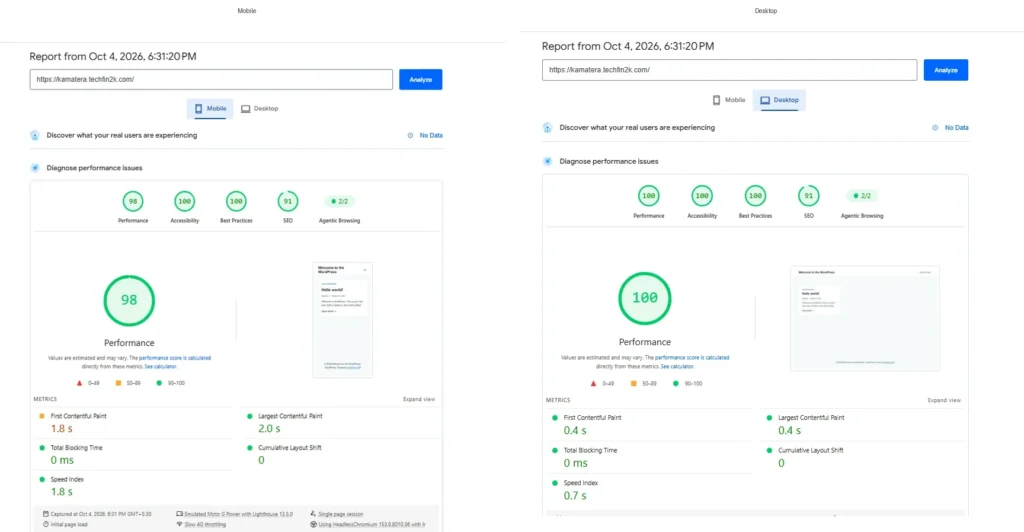Click No Data label in Desktop report
The width and height of the screenshot is (1024, 532).
click(x=957, y=128)
